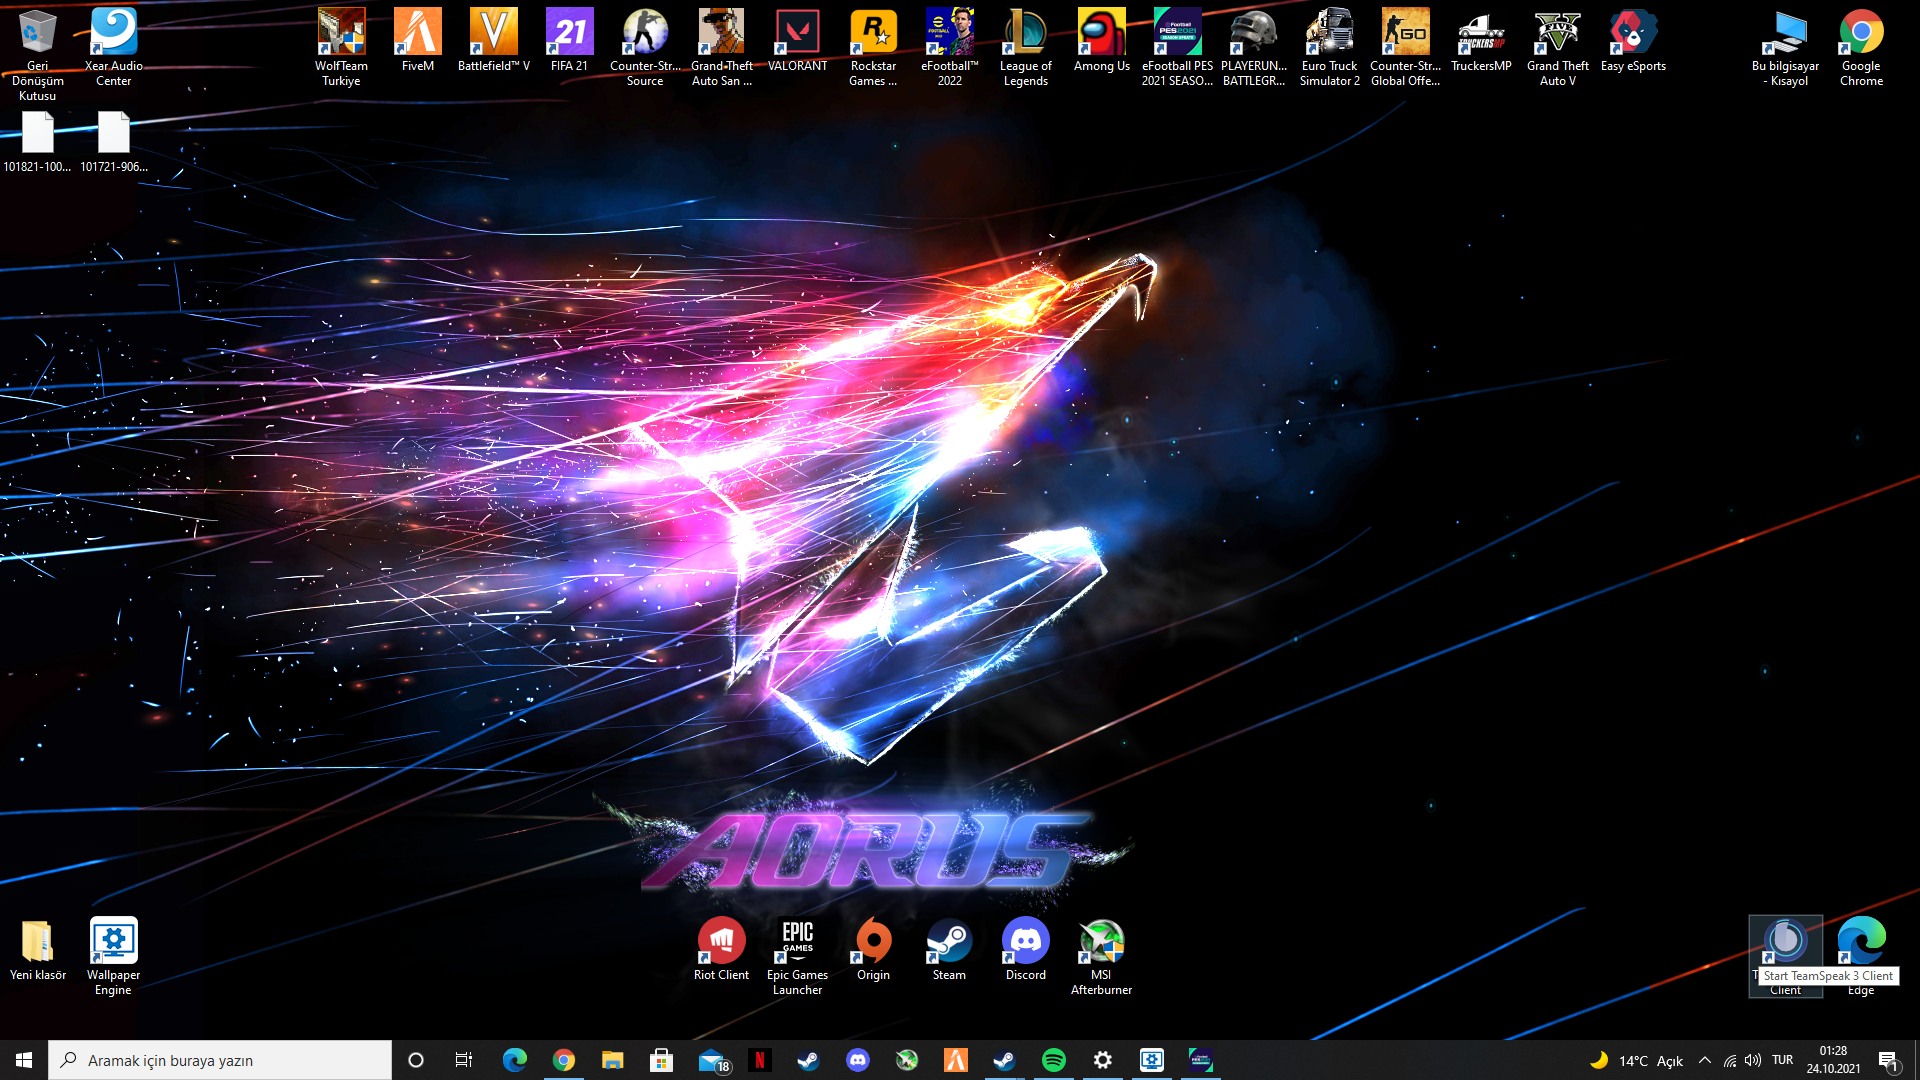Viewport: 1920px width, 1080px height.
Task: Change the TUR input language
Action: pos(1783,1060)
